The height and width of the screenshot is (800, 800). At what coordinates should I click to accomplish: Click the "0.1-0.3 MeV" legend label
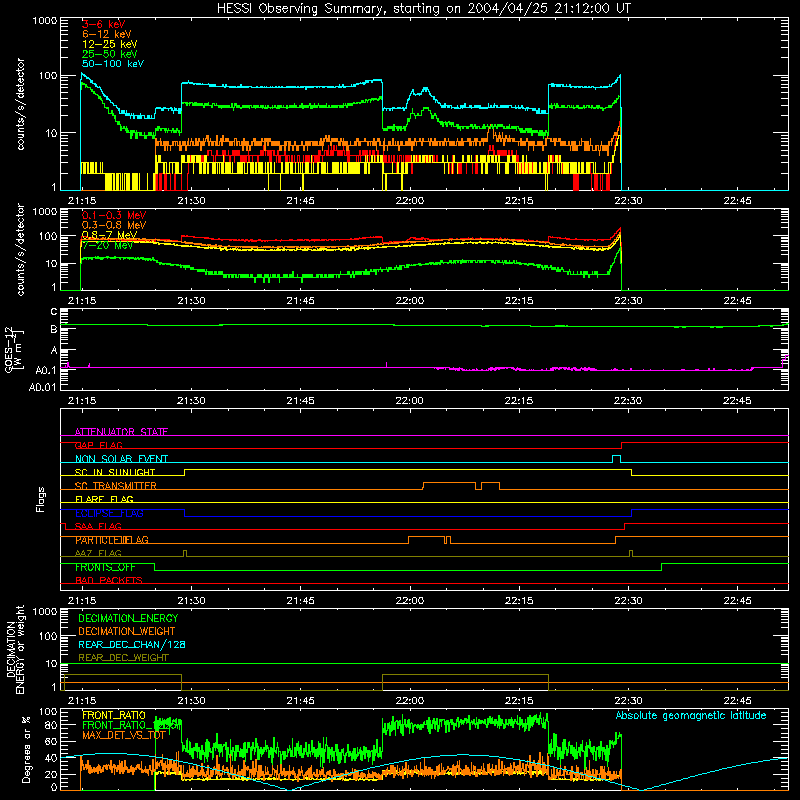pos(114,215)
